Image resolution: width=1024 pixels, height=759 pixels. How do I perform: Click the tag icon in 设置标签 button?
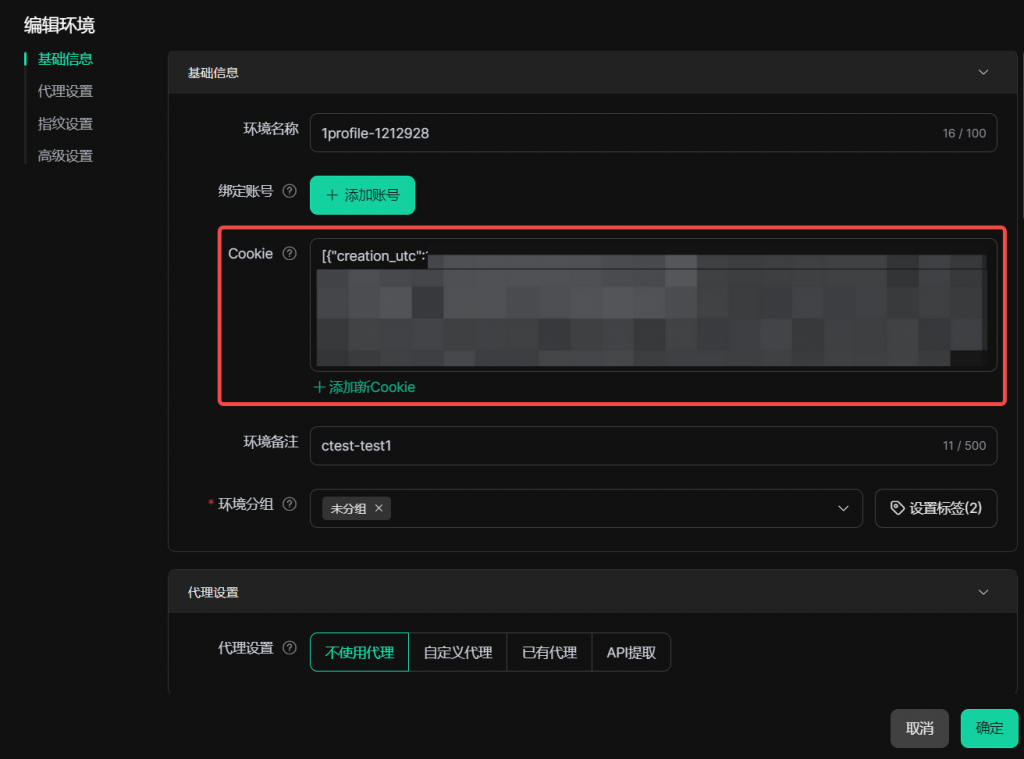pyautogui.click(x=896, y=508)
